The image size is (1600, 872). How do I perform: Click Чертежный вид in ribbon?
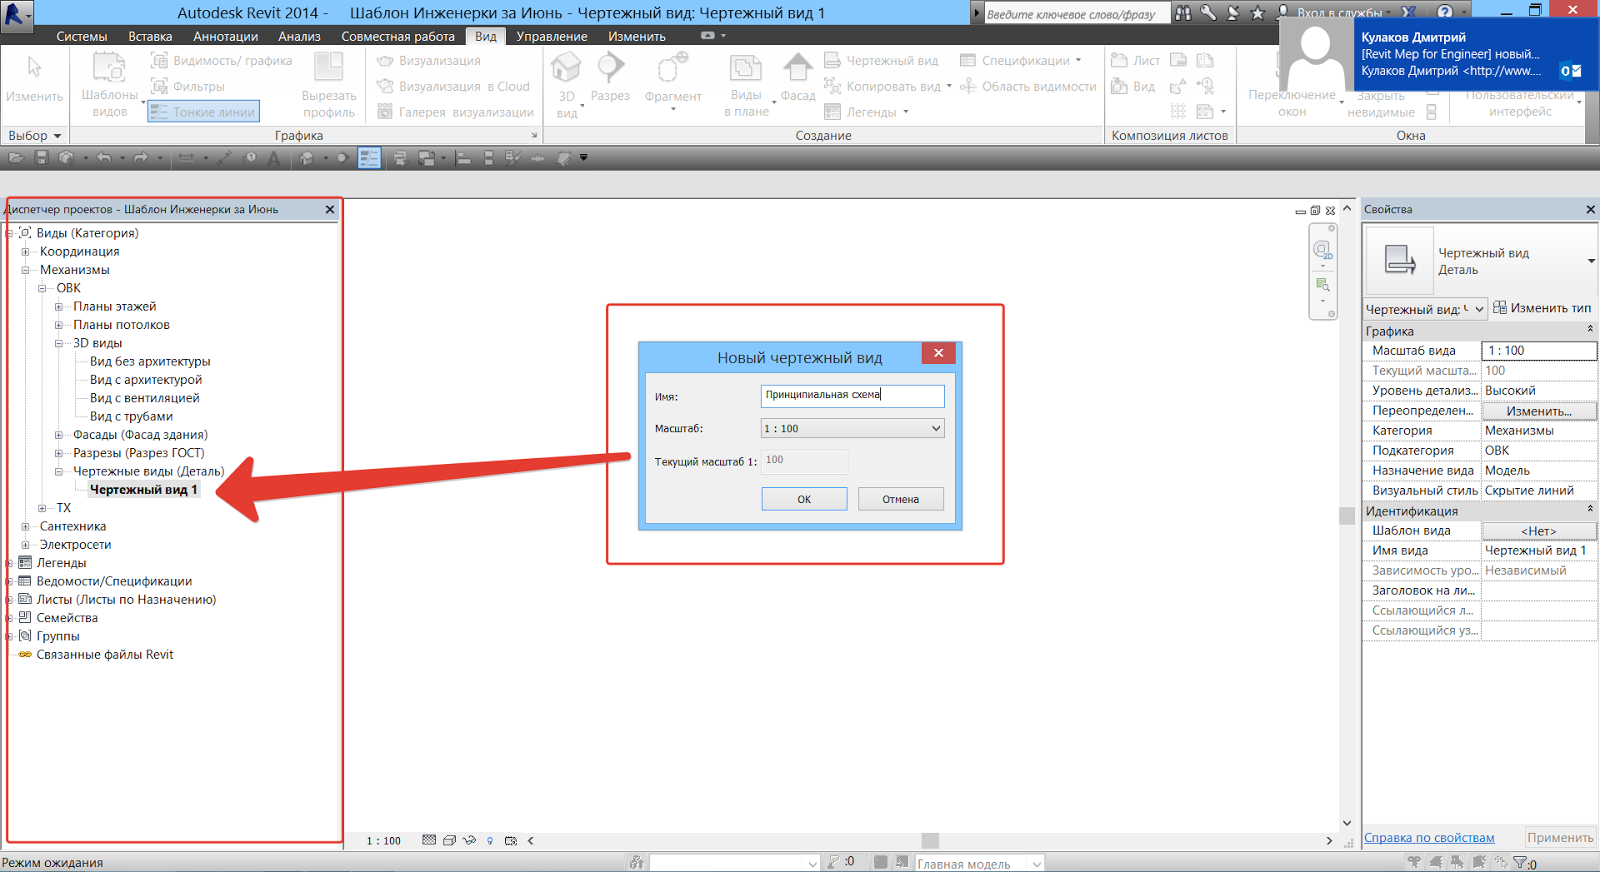(x=882, y=61)
